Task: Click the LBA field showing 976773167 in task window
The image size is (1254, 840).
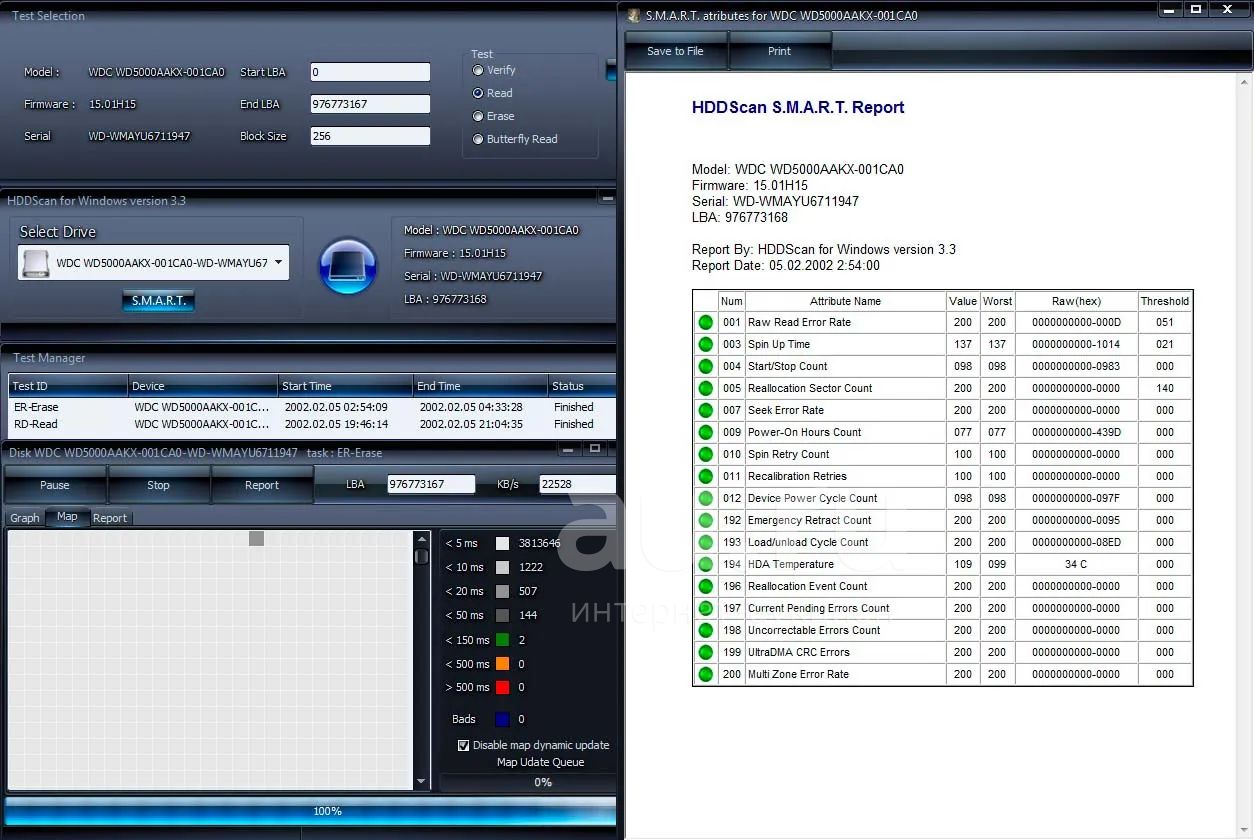Action: coord(431,484)
